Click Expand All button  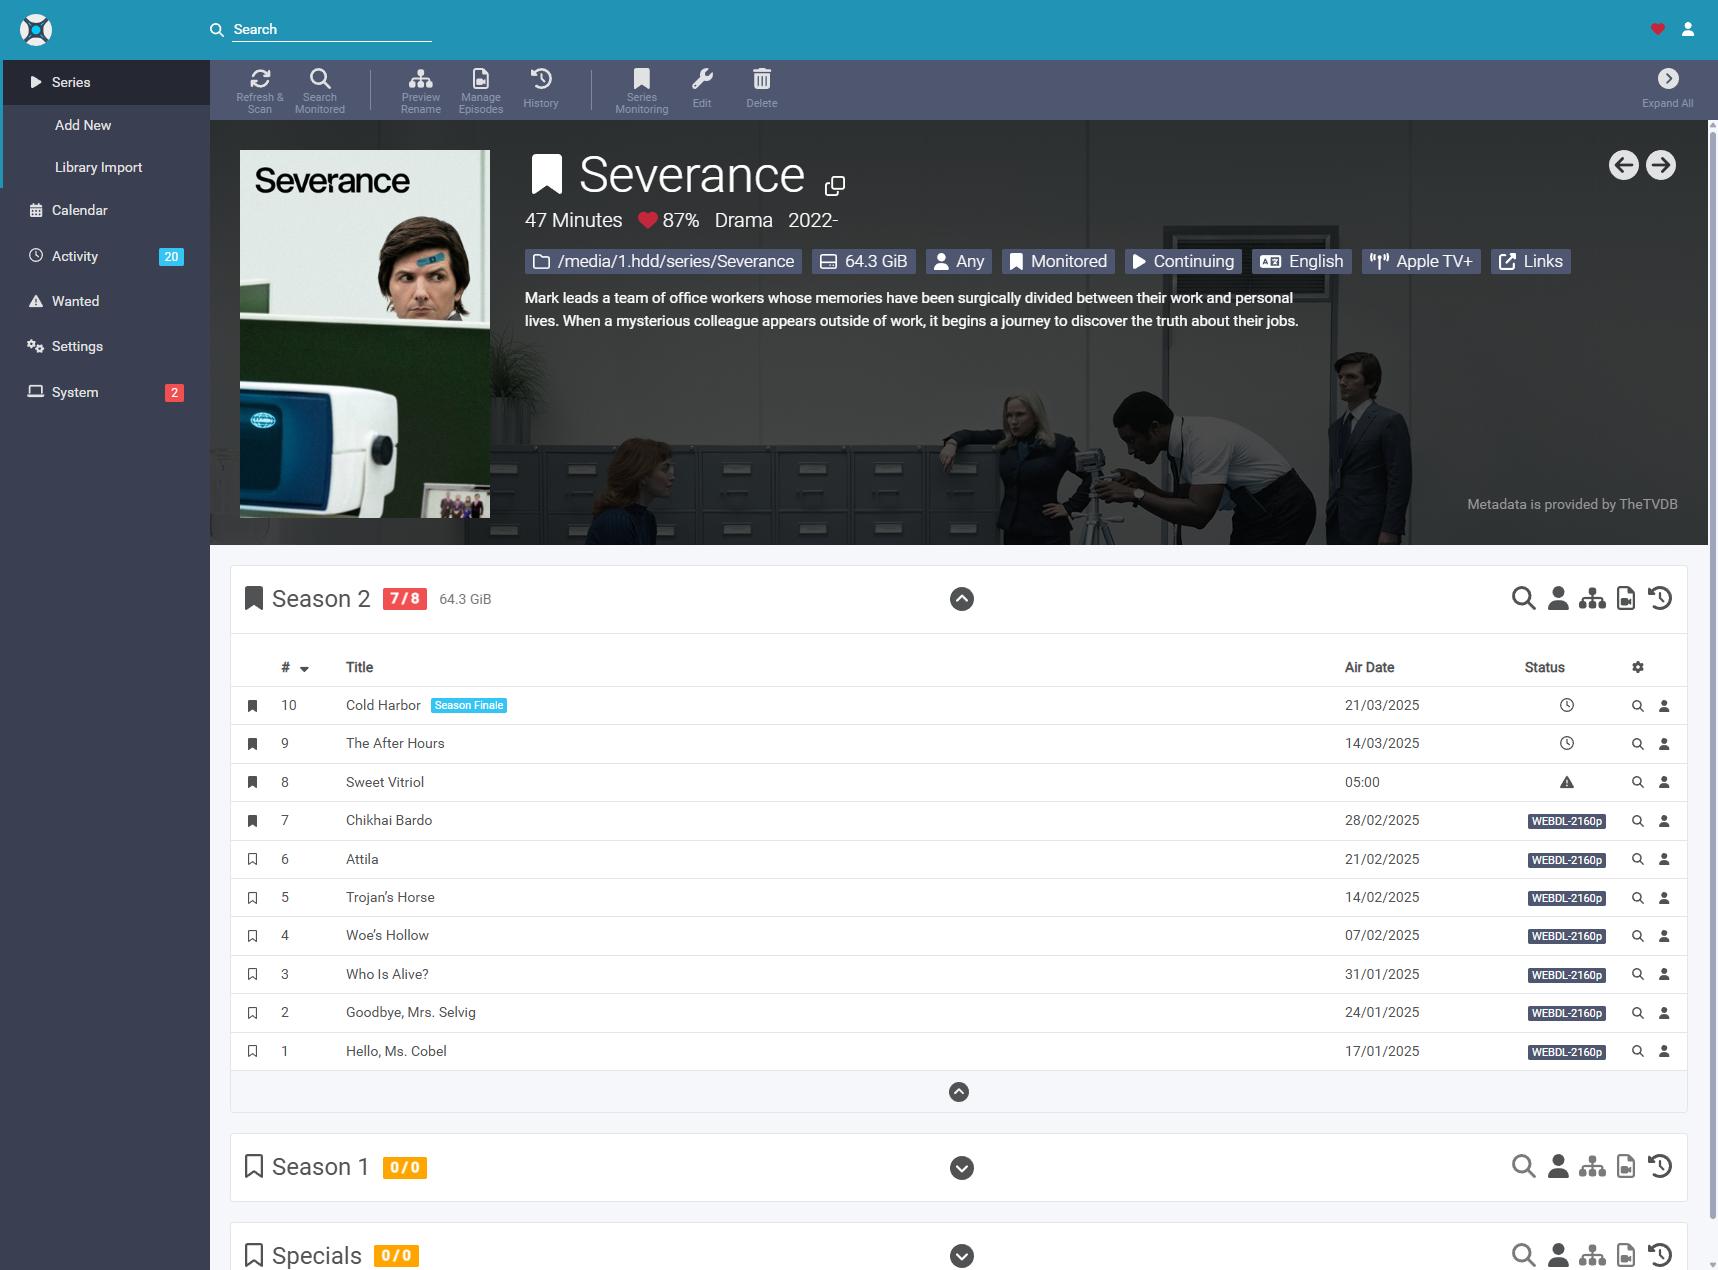click(1668, 90)
